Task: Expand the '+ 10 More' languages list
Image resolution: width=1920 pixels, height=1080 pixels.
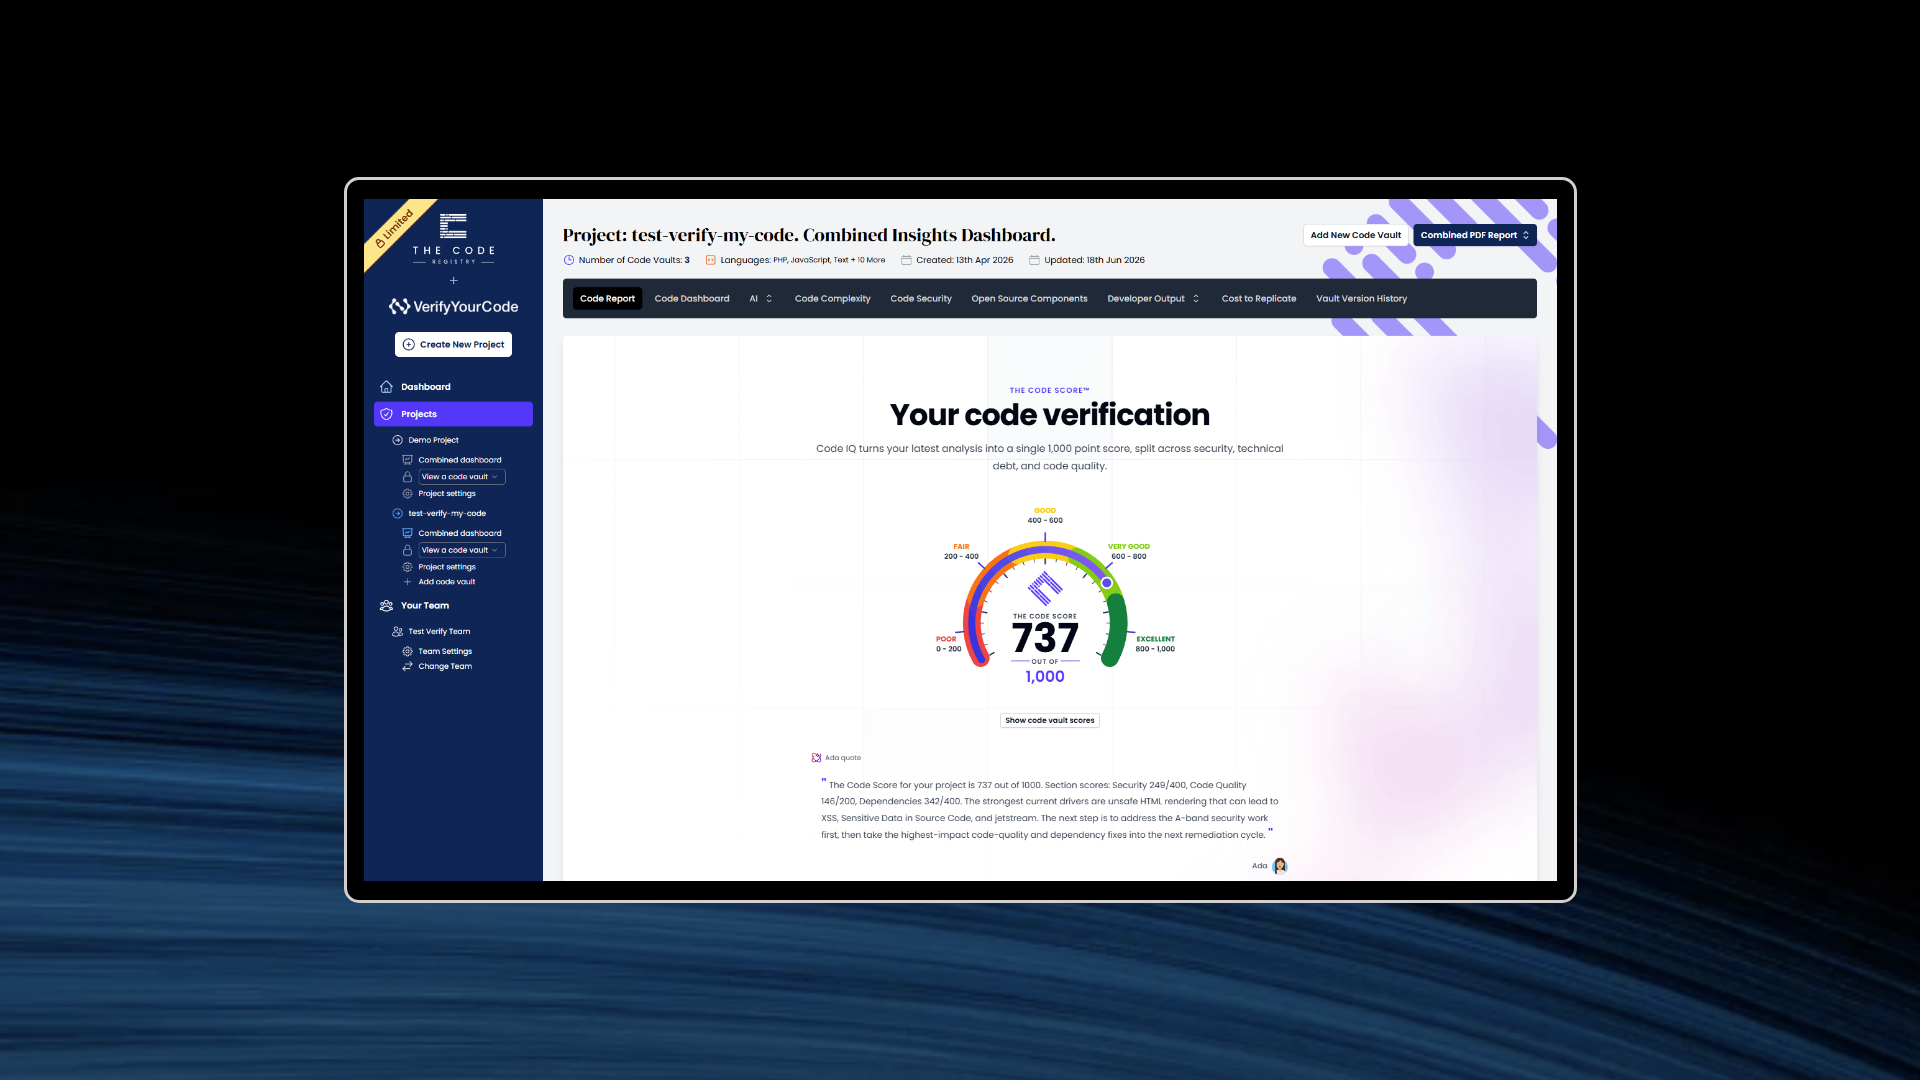Action: pyautogui.click(x=868, y=260)
